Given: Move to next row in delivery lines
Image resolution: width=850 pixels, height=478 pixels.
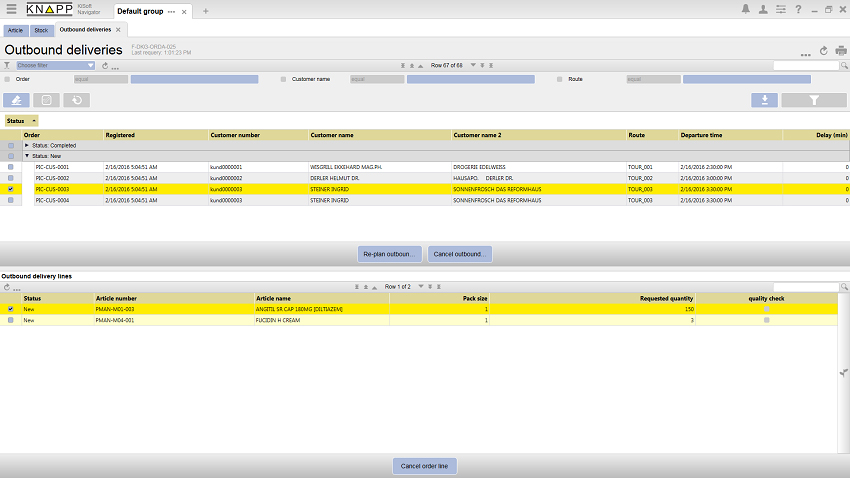Looking at the screenshot, I should point(421,286).
